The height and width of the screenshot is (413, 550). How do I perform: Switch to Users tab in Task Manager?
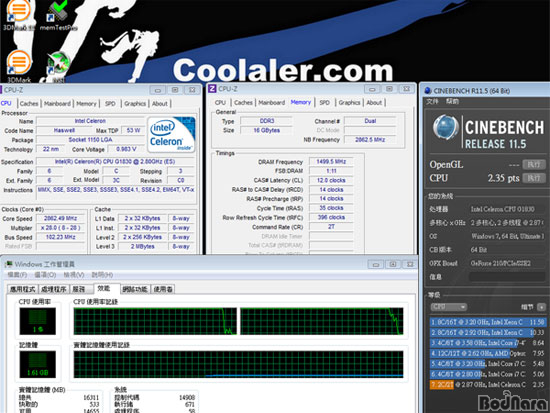tap(163, 289)
